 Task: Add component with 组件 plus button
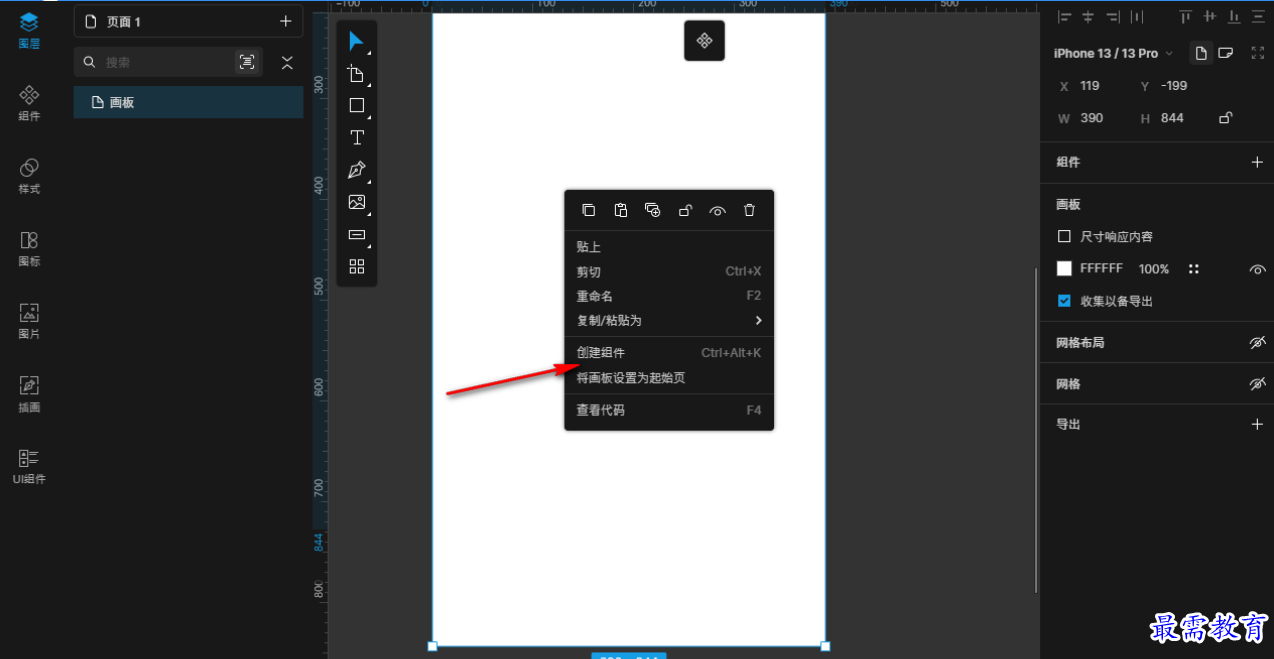pyautogui.click(x=1258, y=162)
